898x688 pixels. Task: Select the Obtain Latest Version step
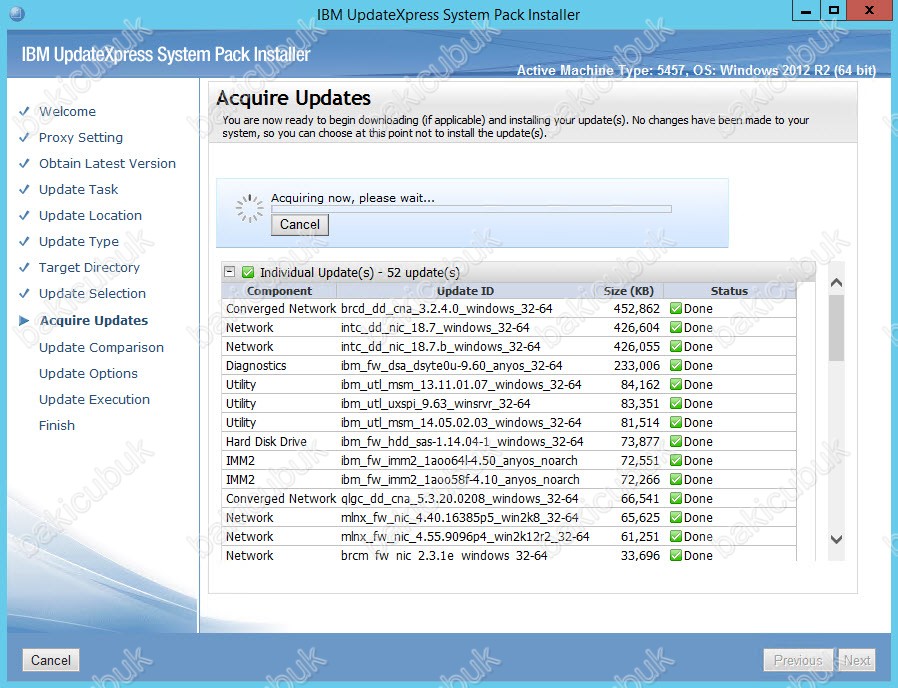(x=107, y=163)
